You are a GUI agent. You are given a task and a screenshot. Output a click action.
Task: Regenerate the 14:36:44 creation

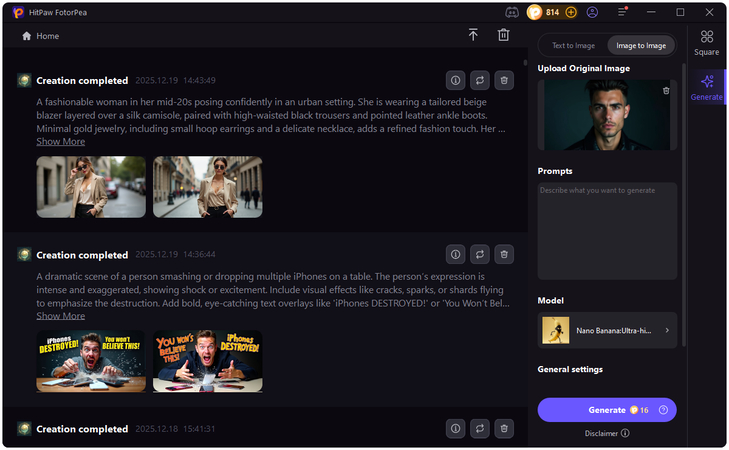pos(480,254)
